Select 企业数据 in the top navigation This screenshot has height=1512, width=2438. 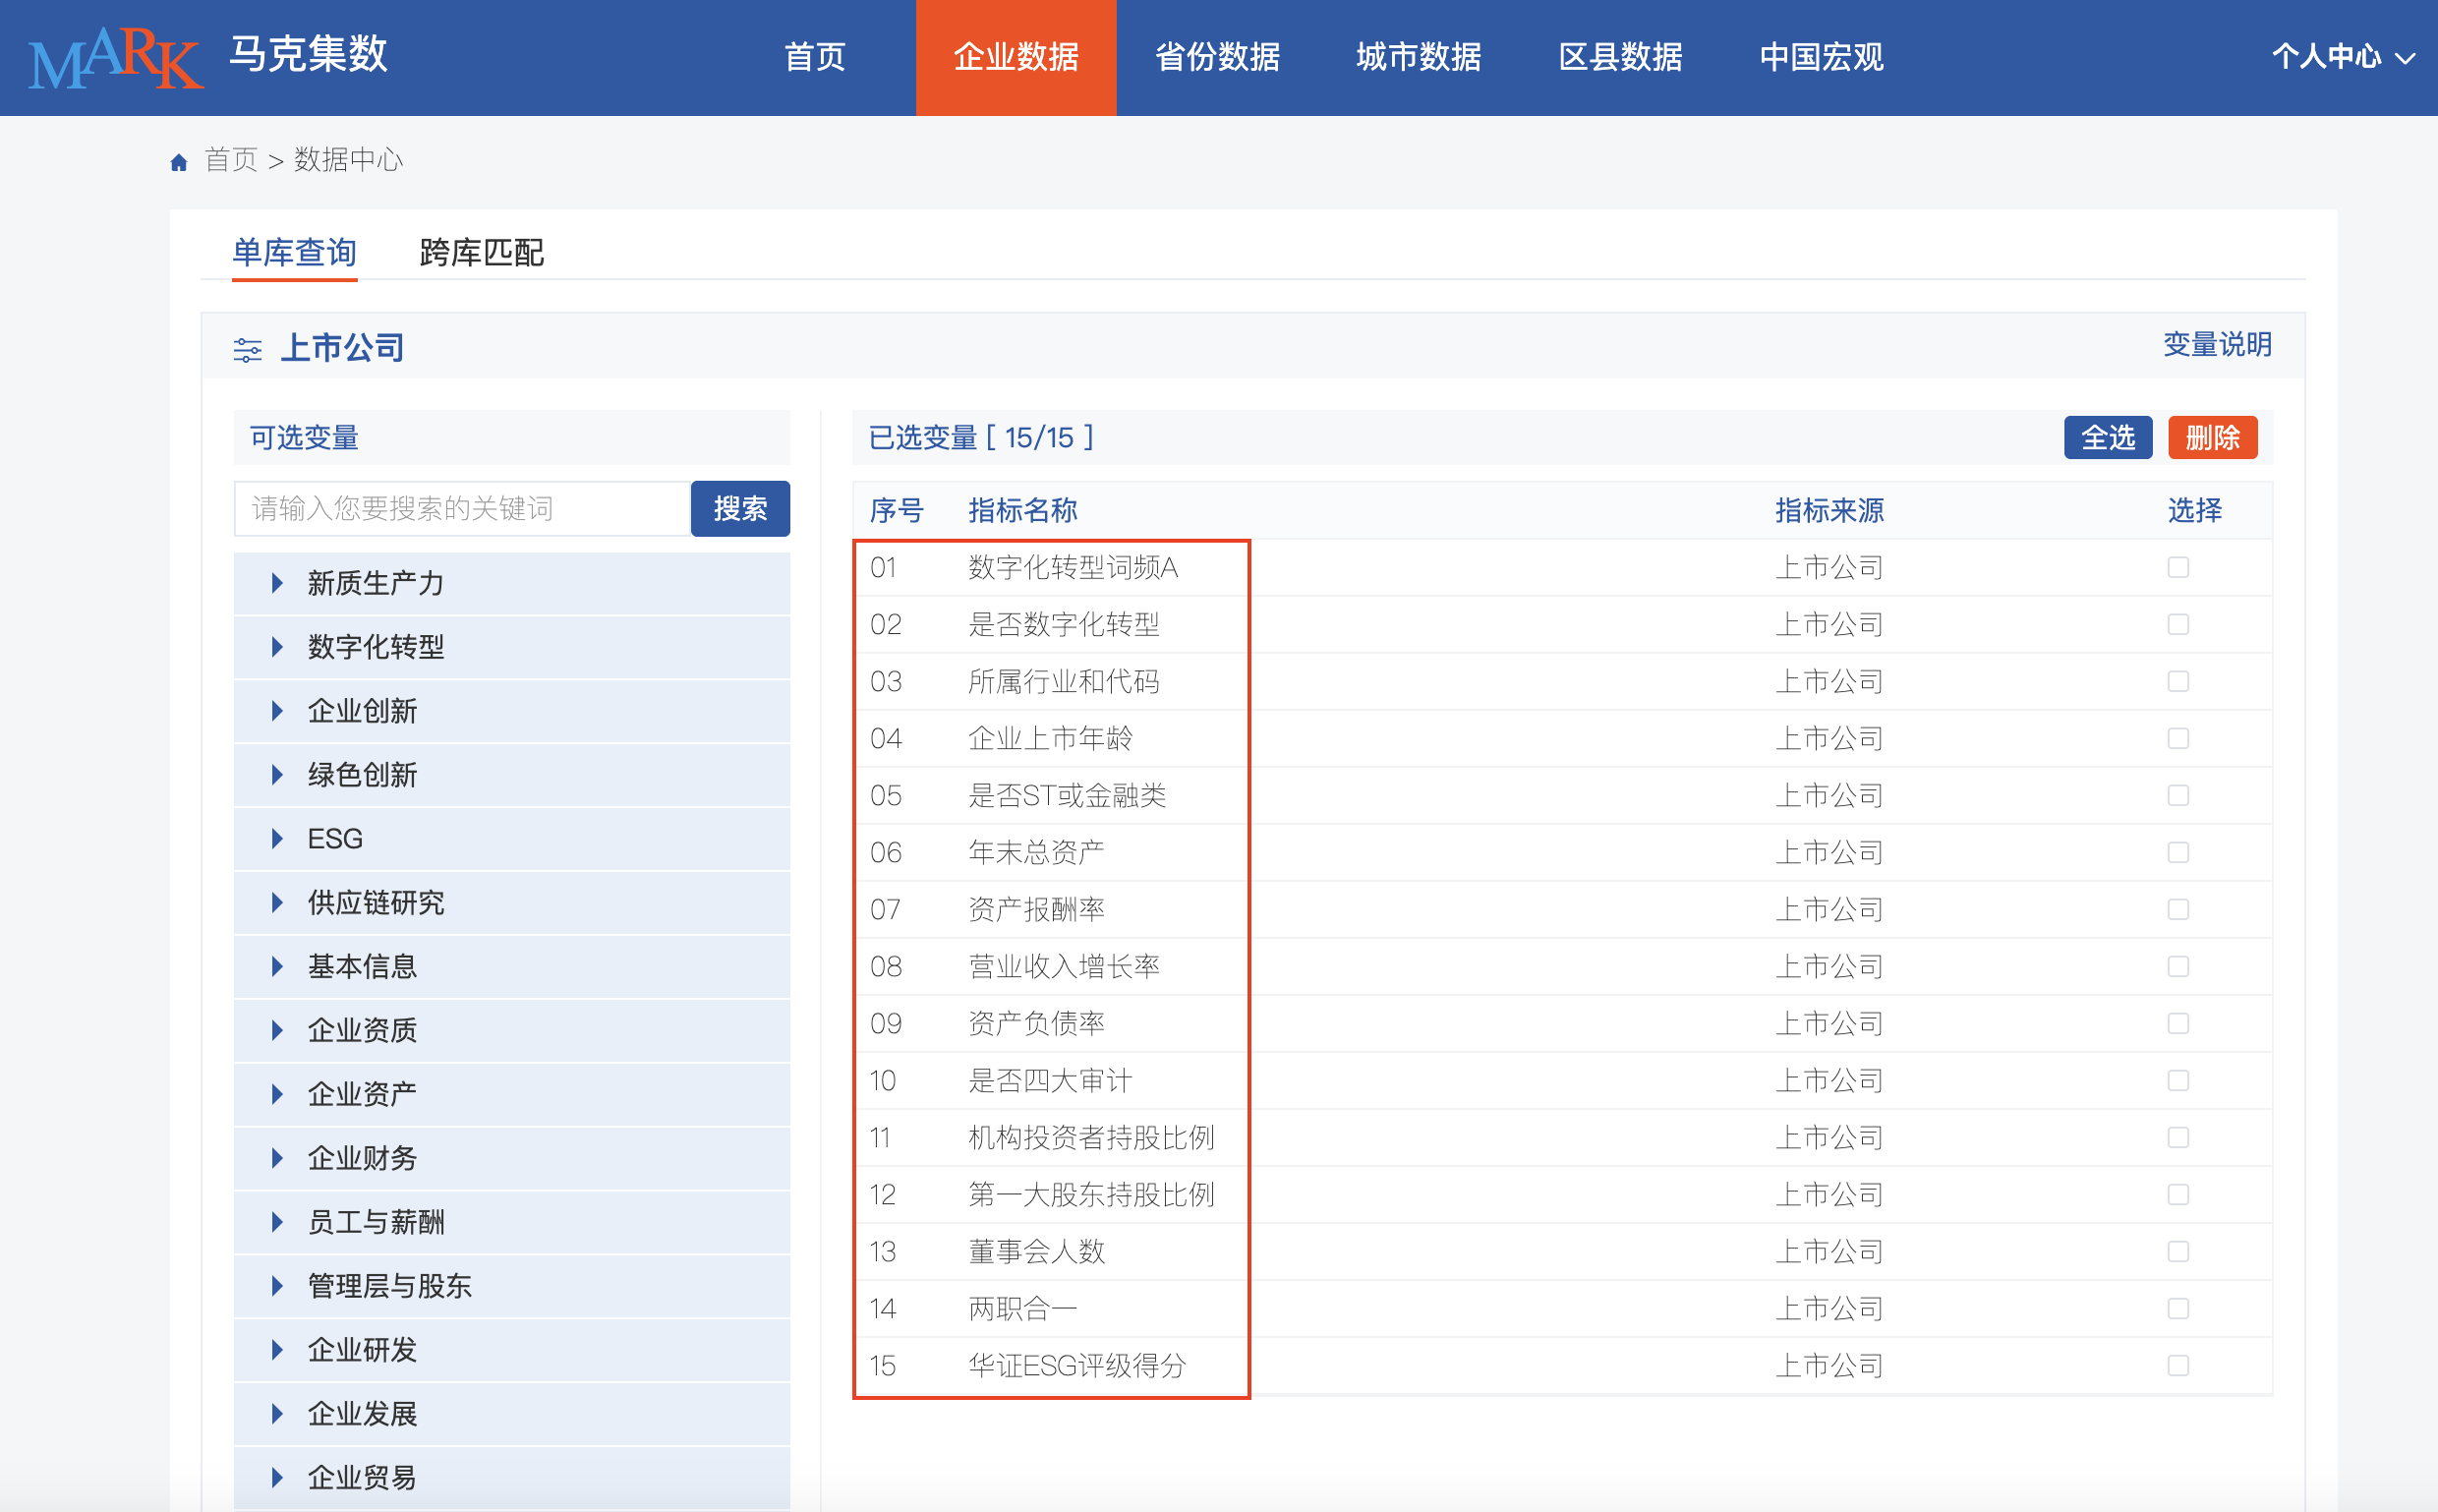1016,57
